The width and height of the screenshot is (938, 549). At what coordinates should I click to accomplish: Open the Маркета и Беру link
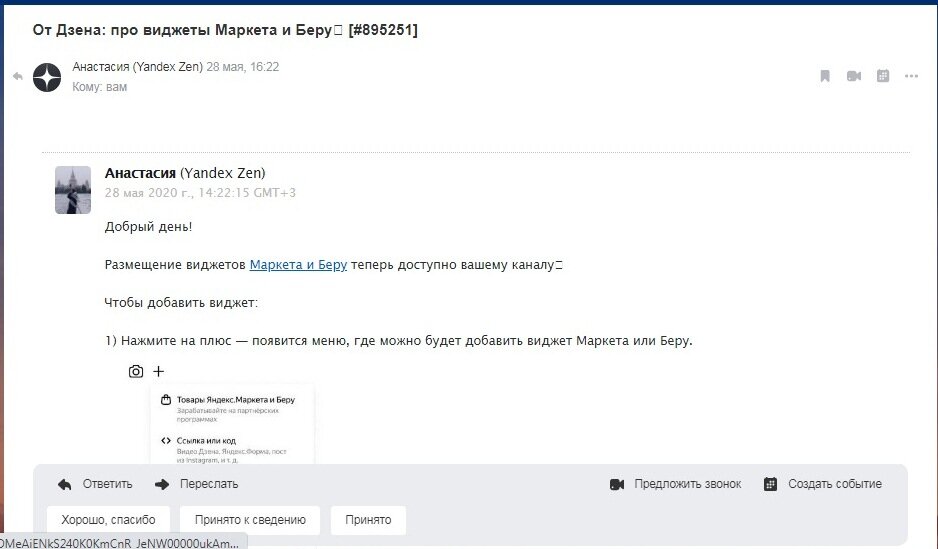298,264
